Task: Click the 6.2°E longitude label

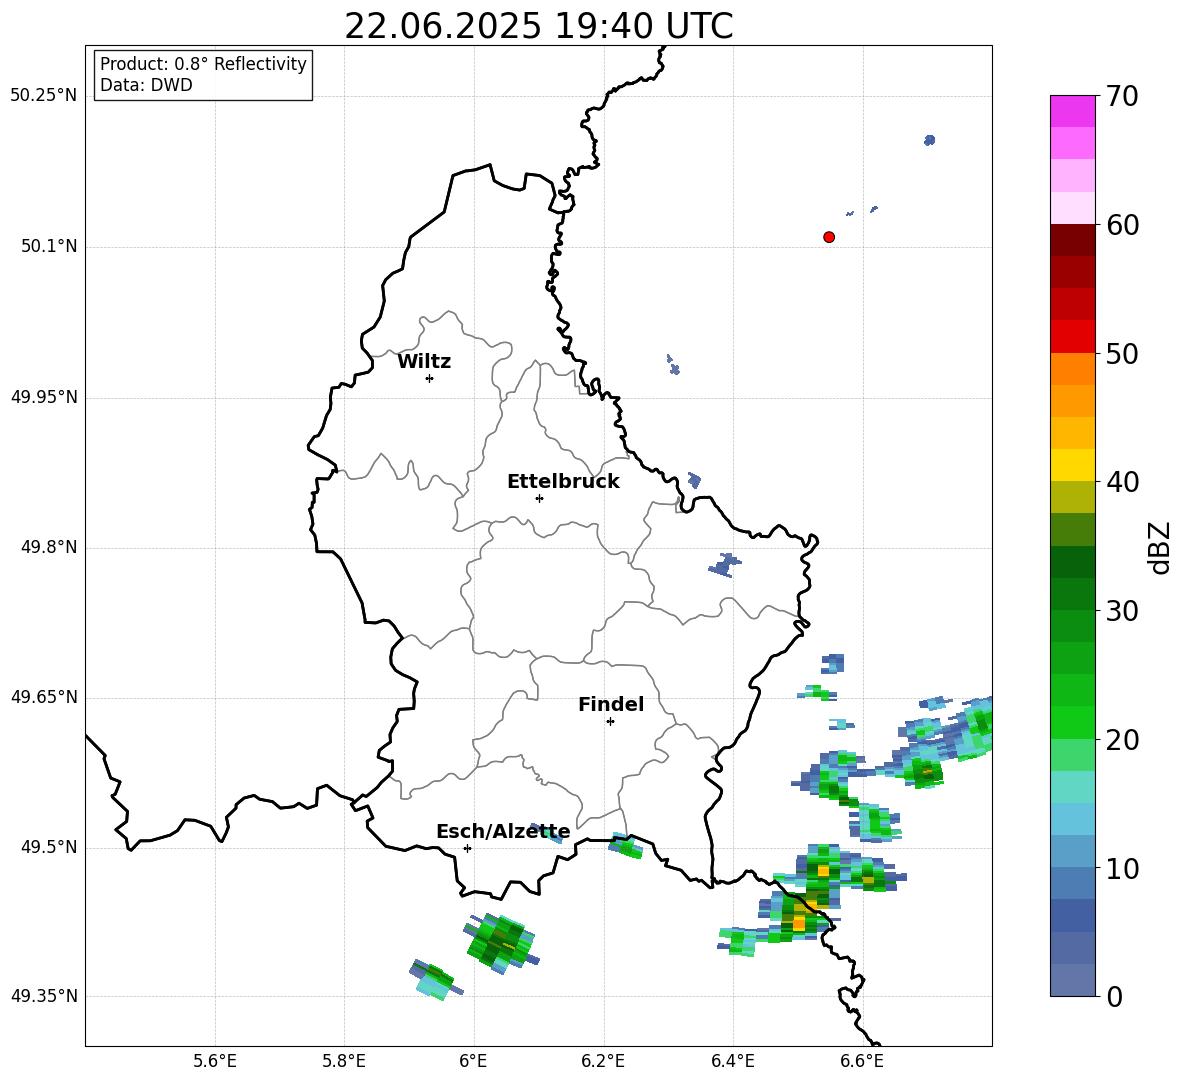Action: (x=603, y=1061)
